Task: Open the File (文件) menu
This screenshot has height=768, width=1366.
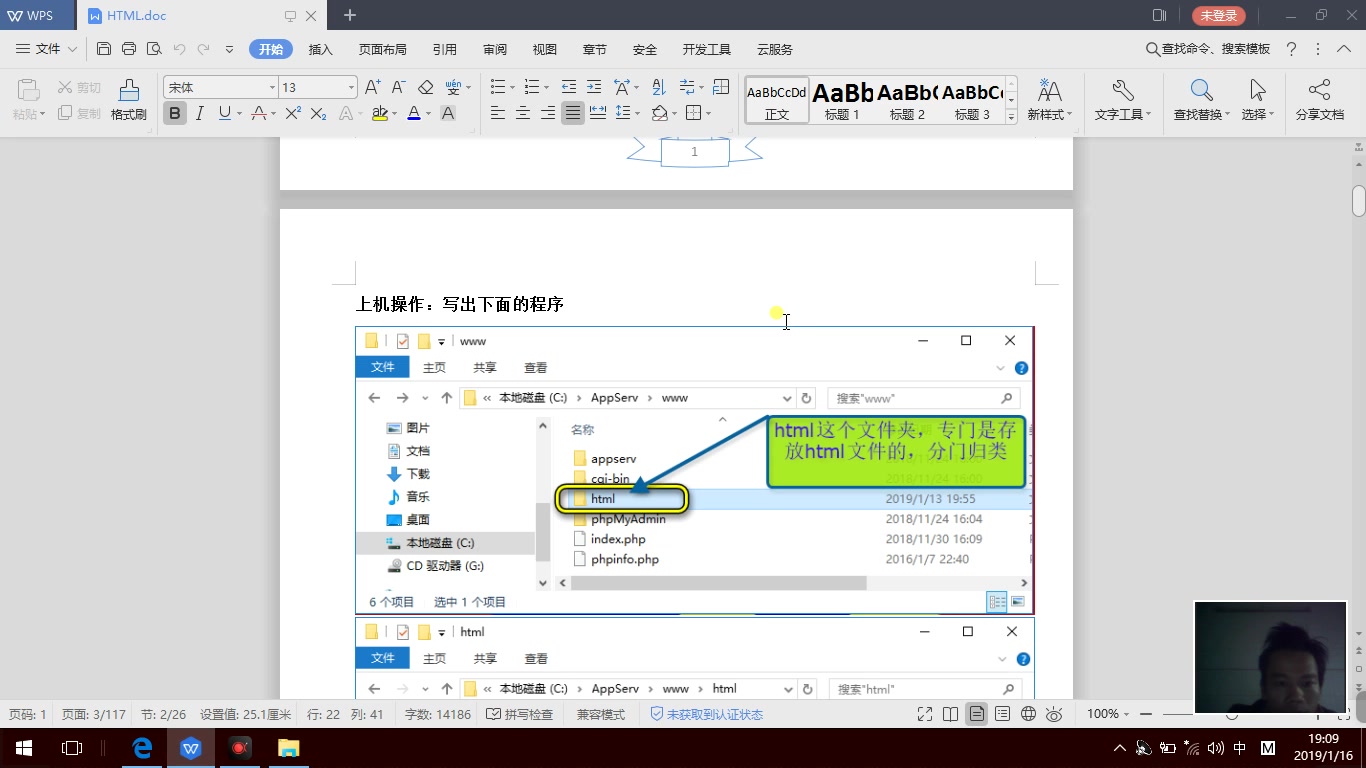Action: tap(47, 49)
